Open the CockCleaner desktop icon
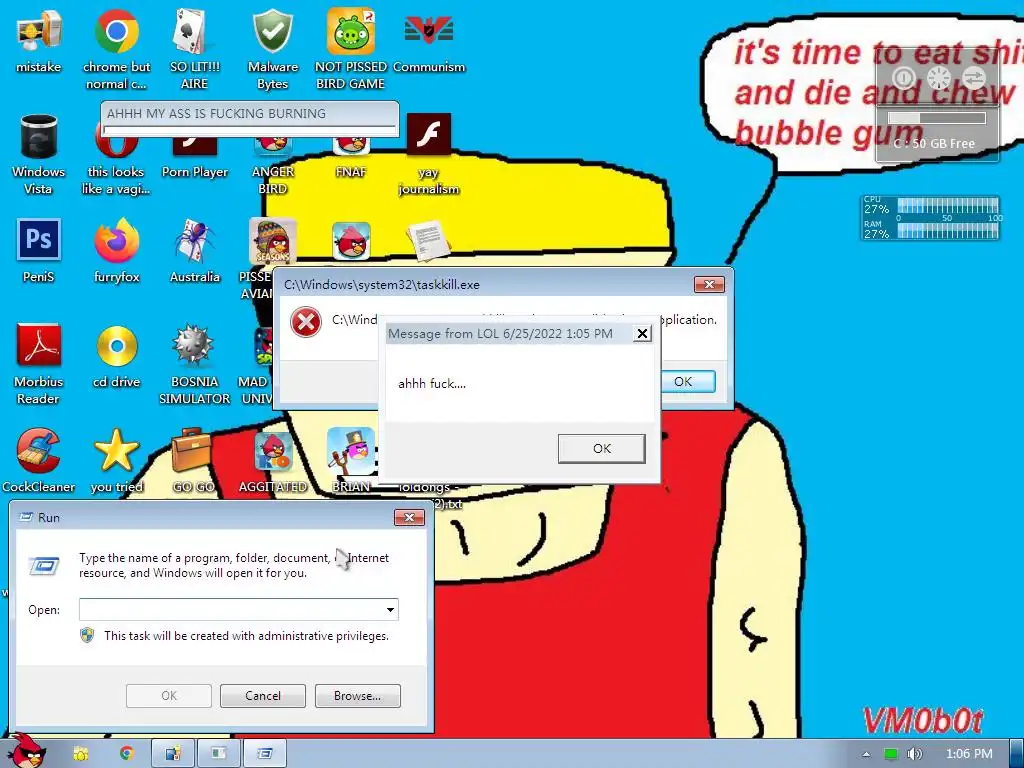1024x768 pixels. 38,461
